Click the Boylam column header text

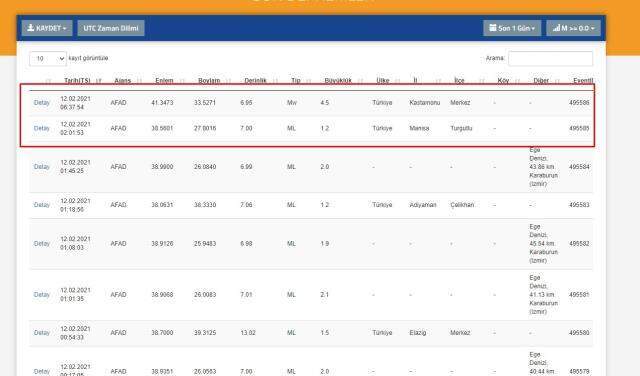pos(209,81)
